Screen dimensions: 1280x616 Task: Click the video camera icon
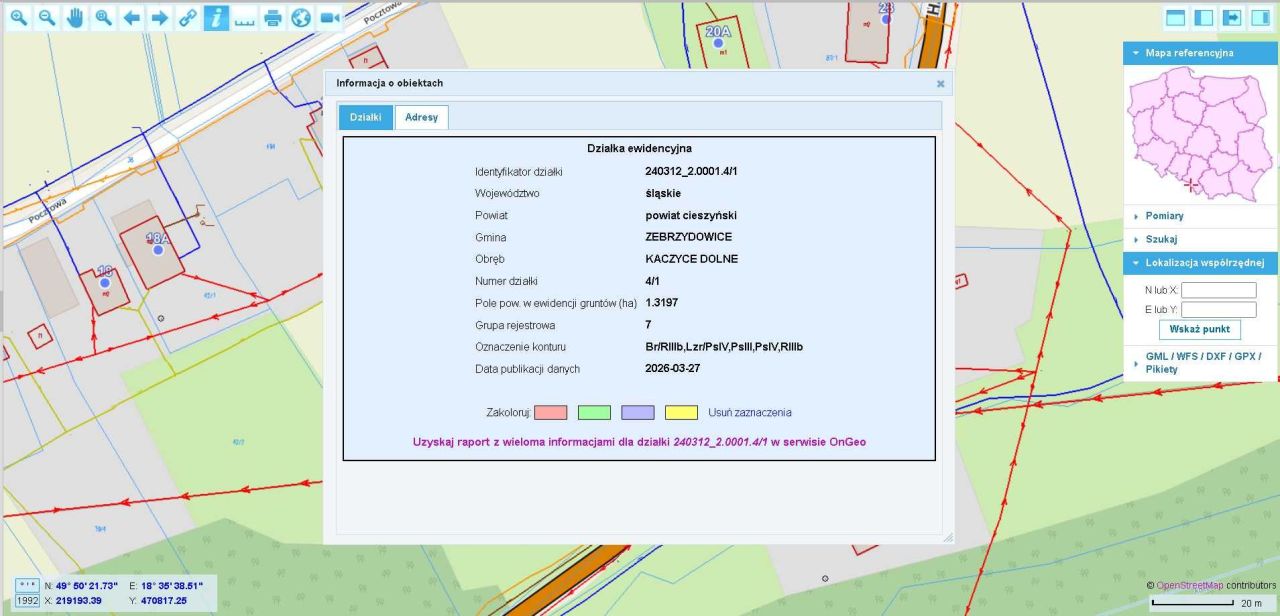pos(329,18)
